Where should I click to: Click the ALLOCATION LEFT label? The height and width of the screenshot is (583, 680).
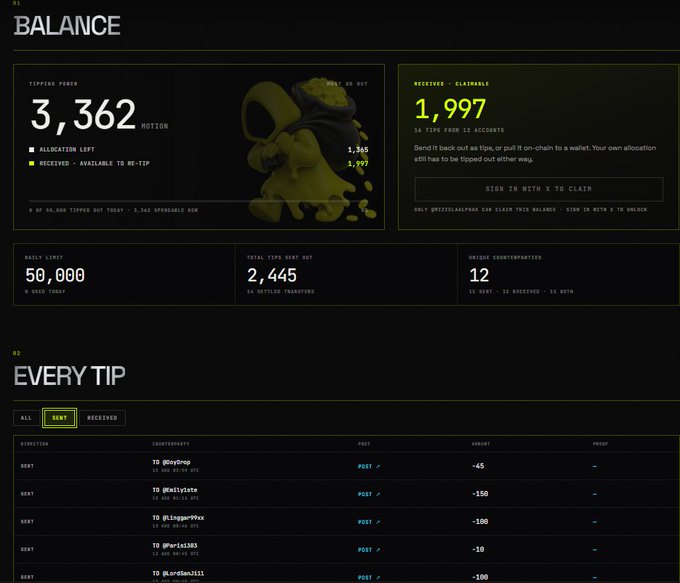point(67,150)
